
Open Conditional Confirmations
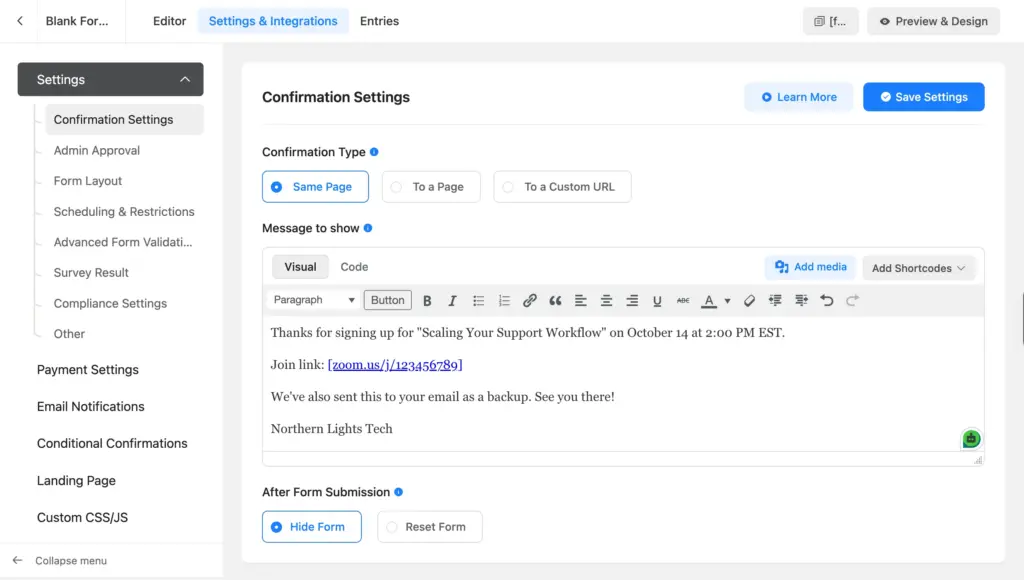coord(112,443)
